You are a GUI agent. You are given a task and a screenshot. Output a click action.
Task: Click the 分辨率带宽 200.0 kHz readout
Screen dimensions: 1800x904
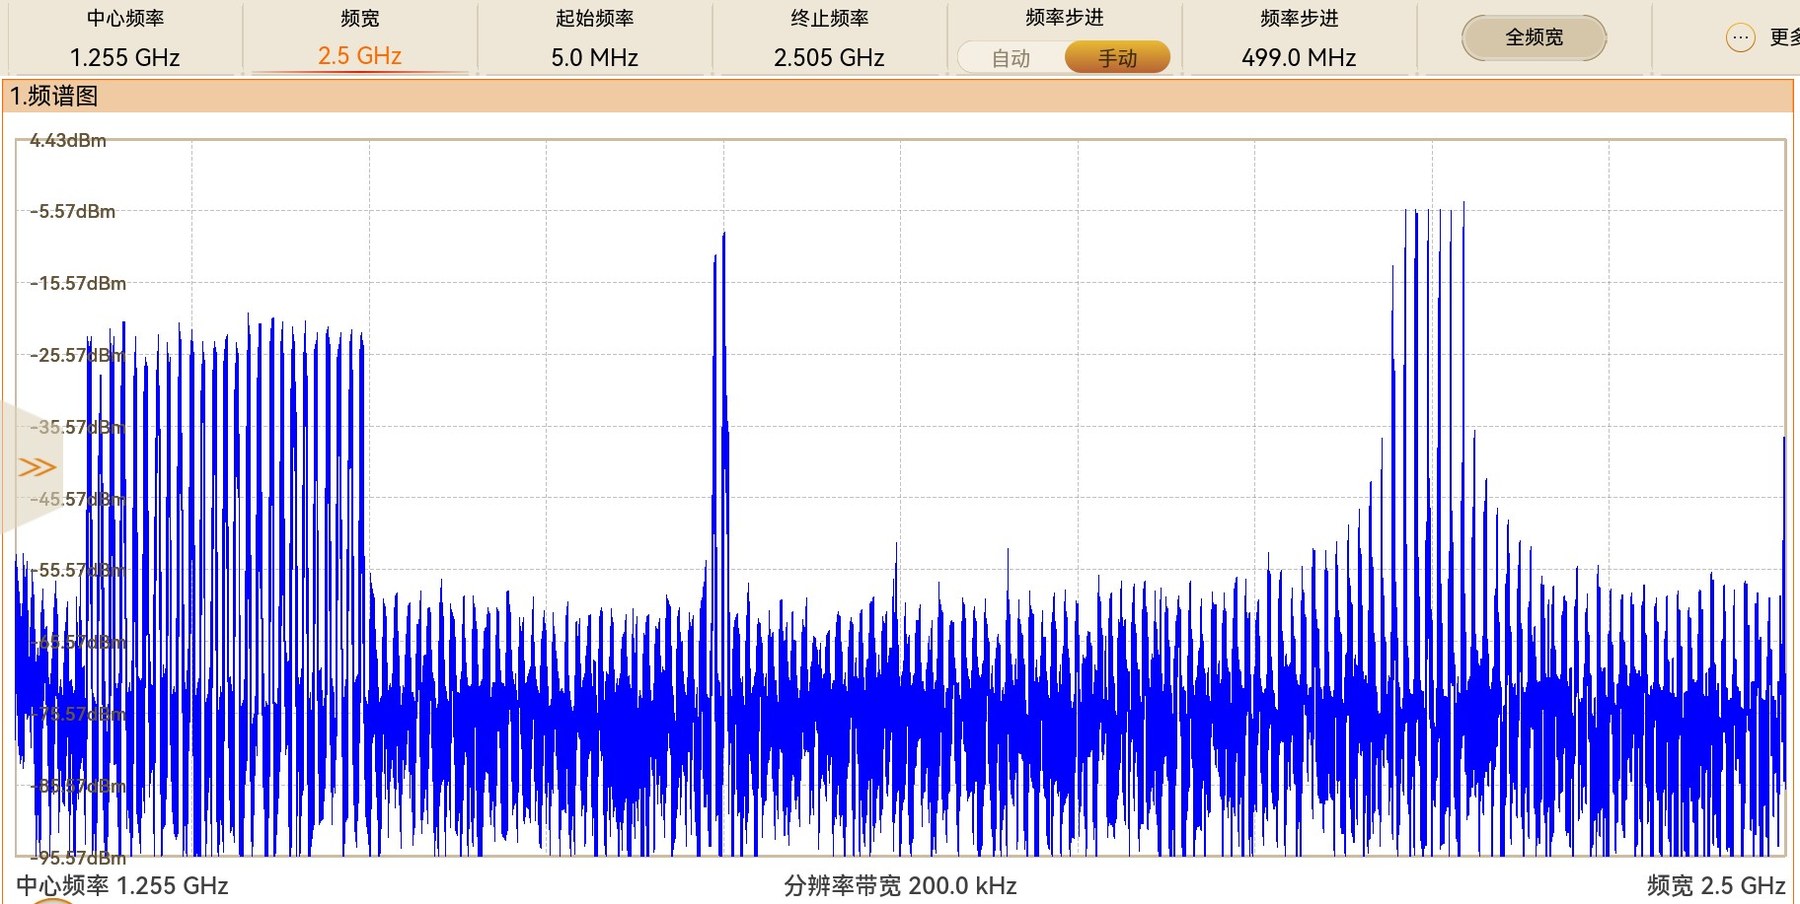[900, 886]
